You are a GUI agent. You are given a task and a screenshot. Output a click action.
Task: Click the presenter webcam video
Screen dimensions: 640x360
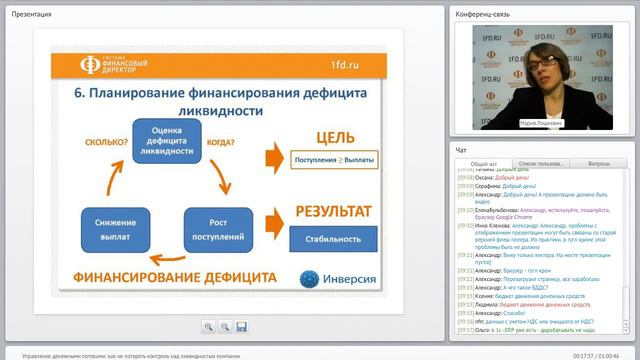tap(542, 78)
